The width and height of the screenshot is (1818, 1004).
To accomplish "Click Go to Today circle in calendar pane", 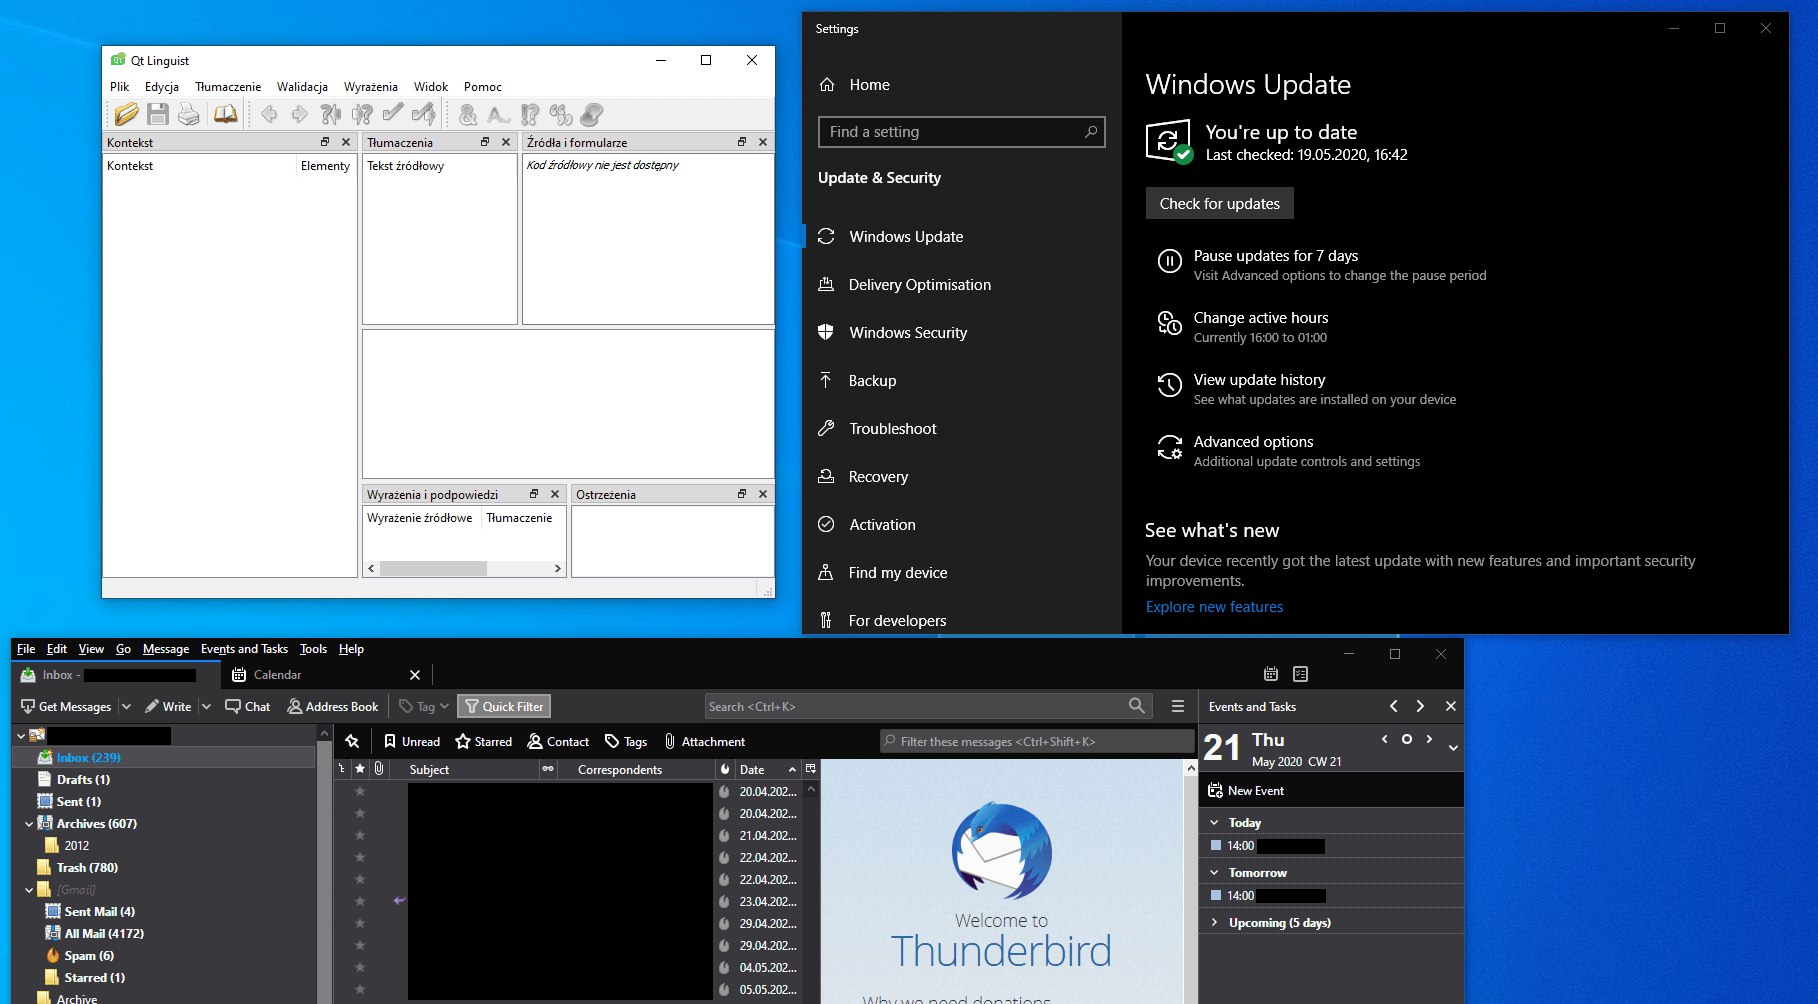I will pos(1407,740).
